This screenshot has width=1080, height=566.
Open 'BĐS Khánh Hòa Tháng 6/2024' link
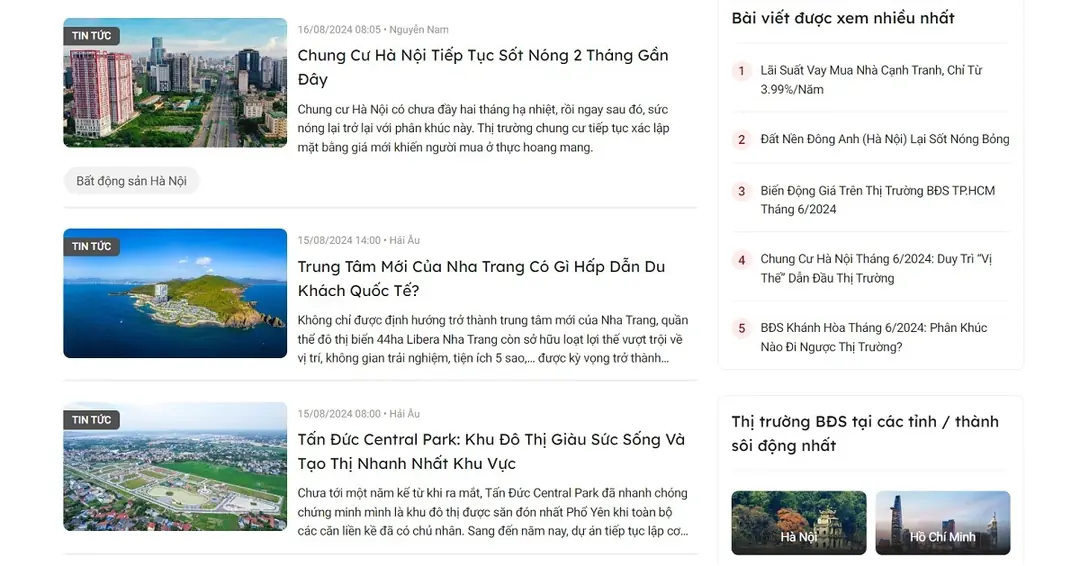[x=873, y=337]
